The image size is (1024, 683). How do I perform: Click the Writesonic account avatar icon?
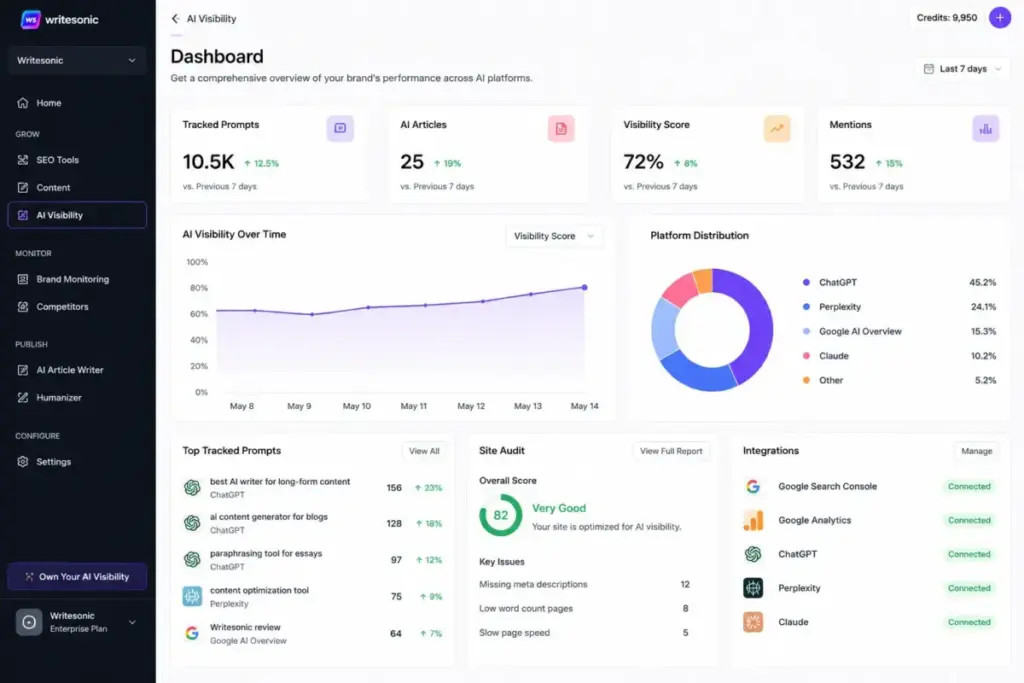pos(29,622)
